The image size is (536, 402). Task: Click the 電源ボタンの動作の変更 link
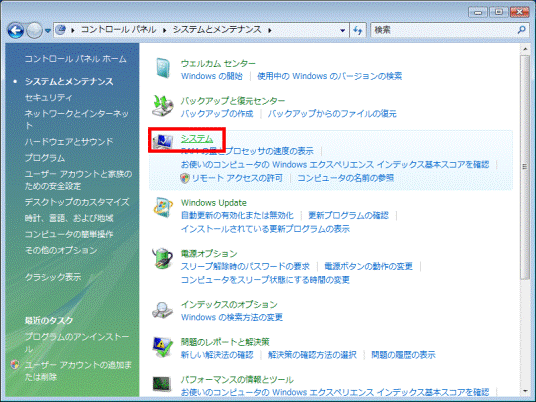tap(368, 266)
